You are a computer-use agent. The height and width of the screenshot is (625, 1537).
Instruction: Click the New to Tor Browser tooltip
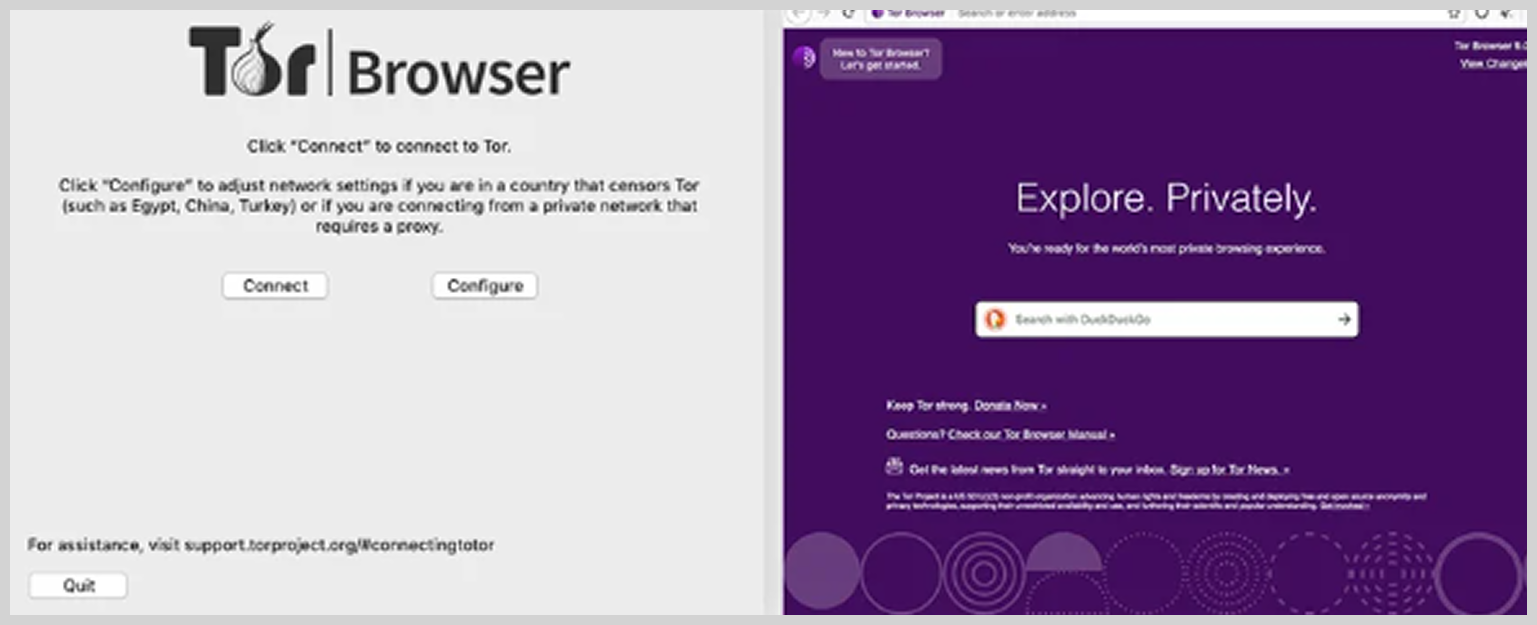(x=881, y=59)
